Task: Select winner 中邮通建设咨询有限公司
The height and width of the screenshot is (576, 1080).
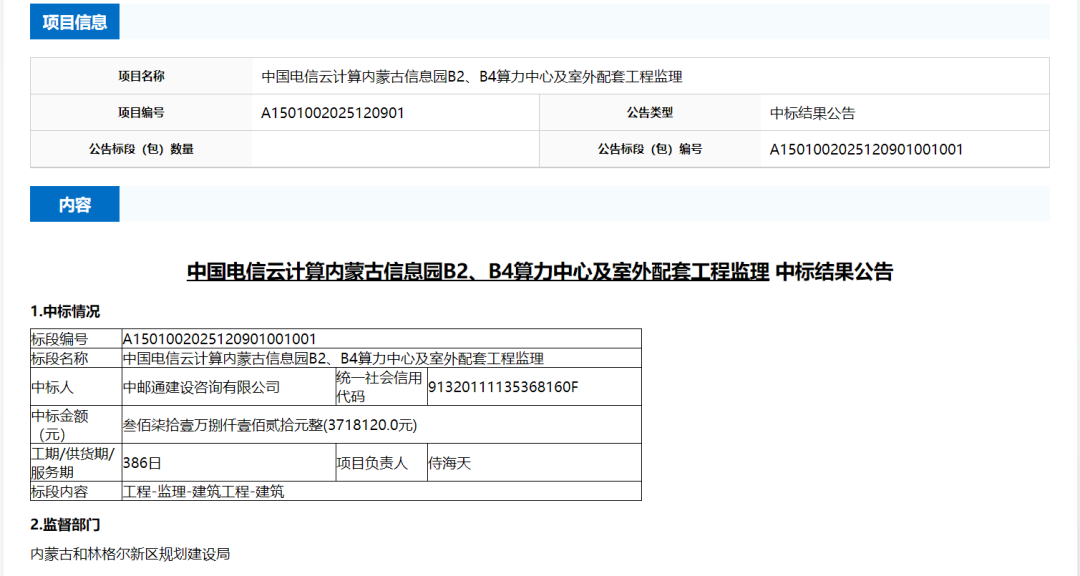Action: [202, 387]
